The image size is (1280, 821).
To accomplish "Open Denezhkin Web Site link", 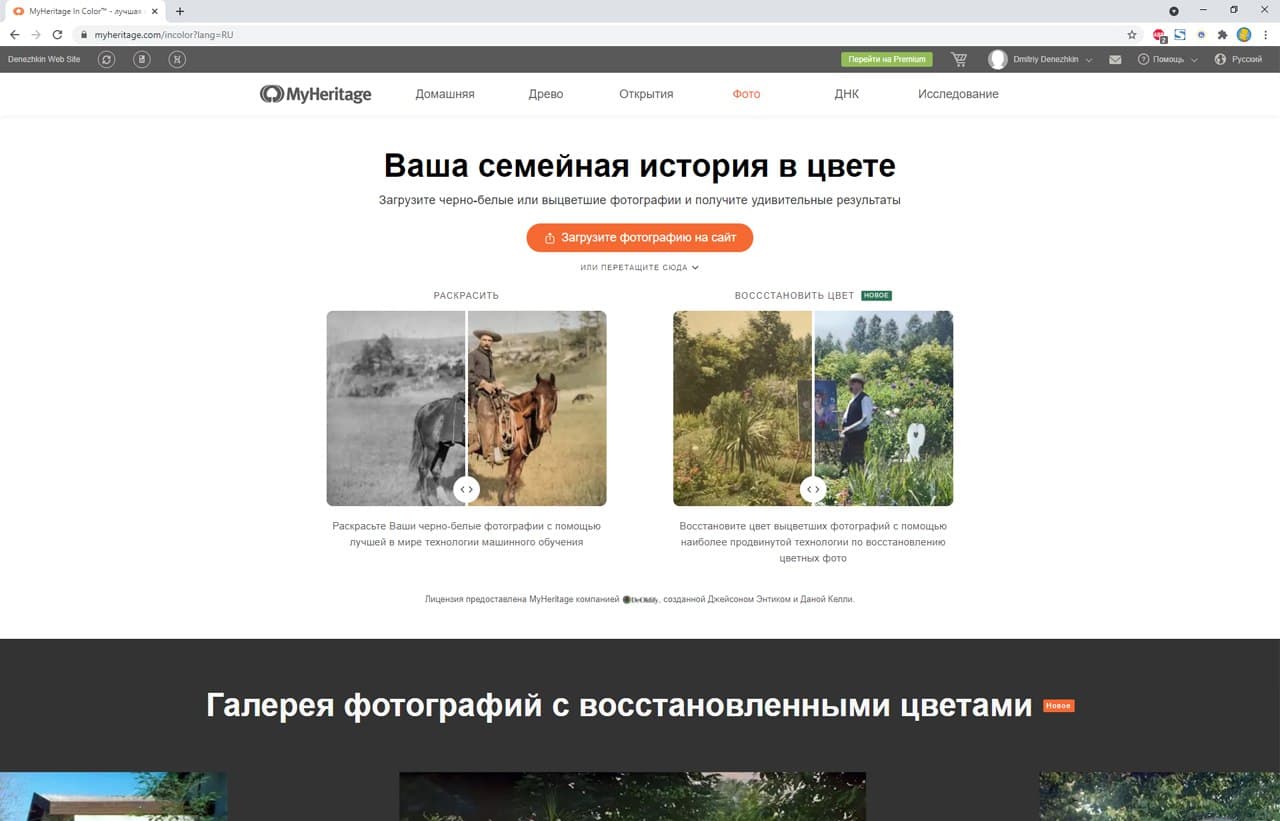I will coord(44,59).
